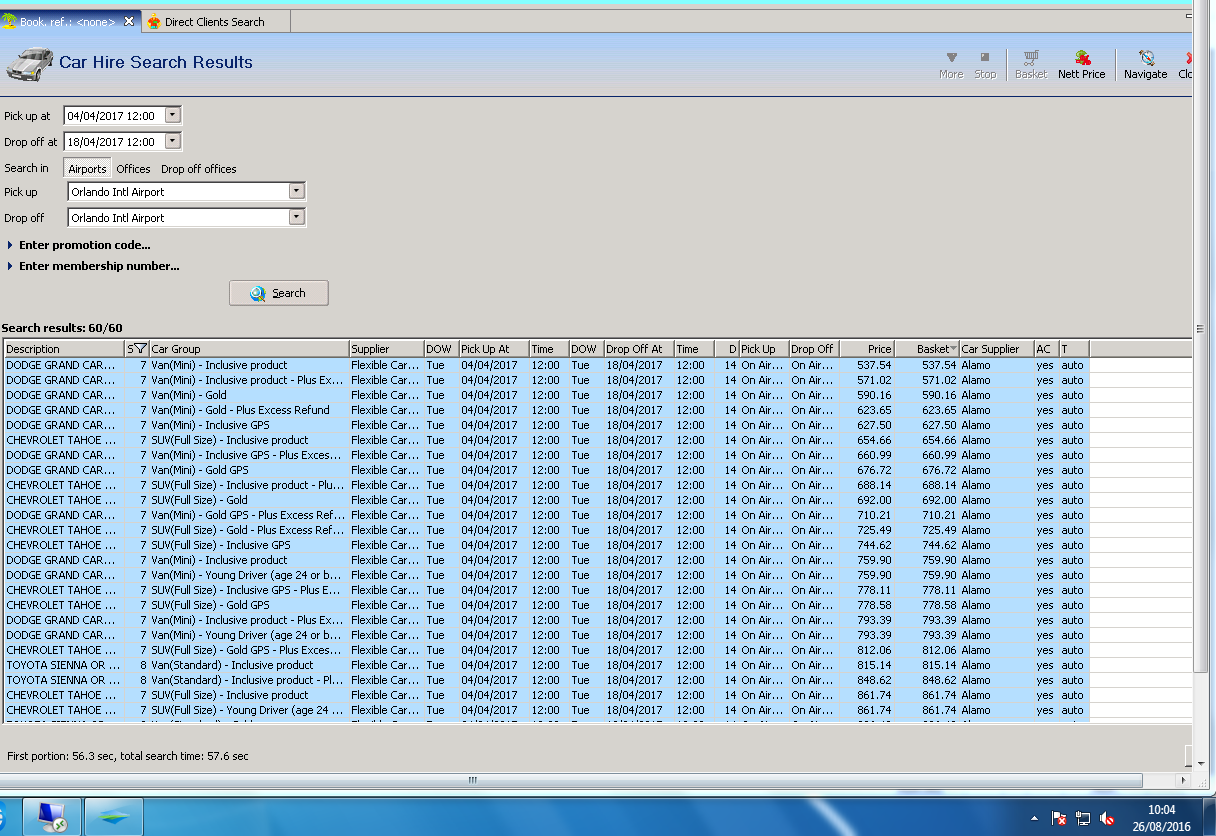This screenshot has width=1216, height=836.
Task: Open the Pick up location dropdown
Action: point(296,192)
